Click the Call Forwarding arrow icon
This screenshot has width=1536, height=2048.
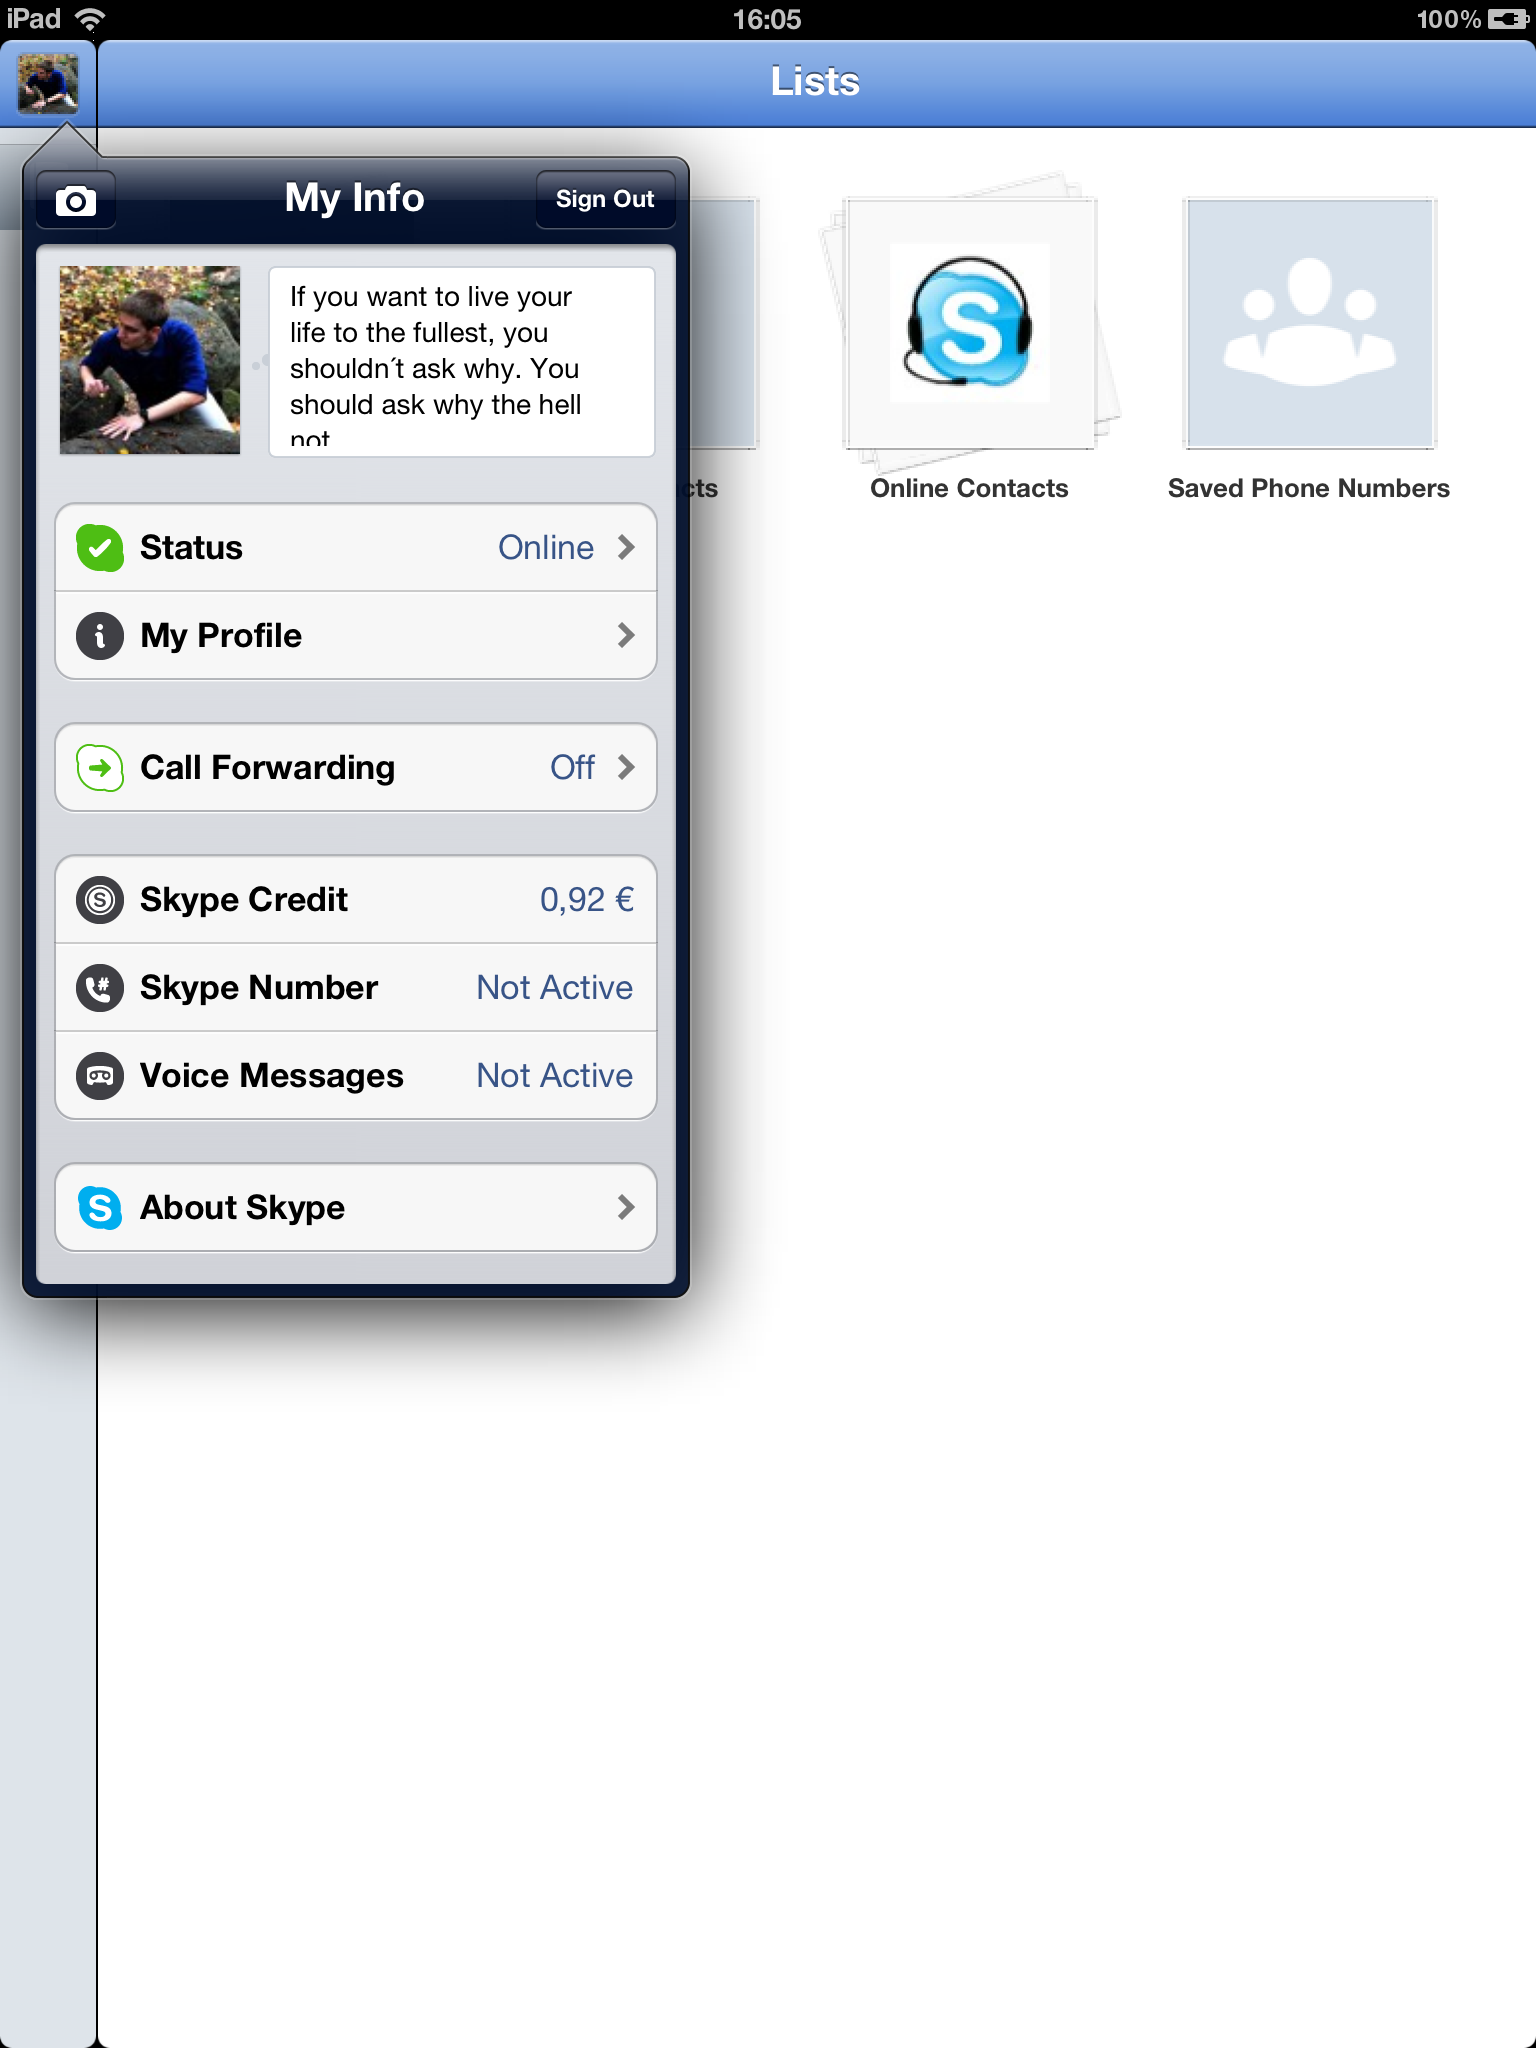100,768
